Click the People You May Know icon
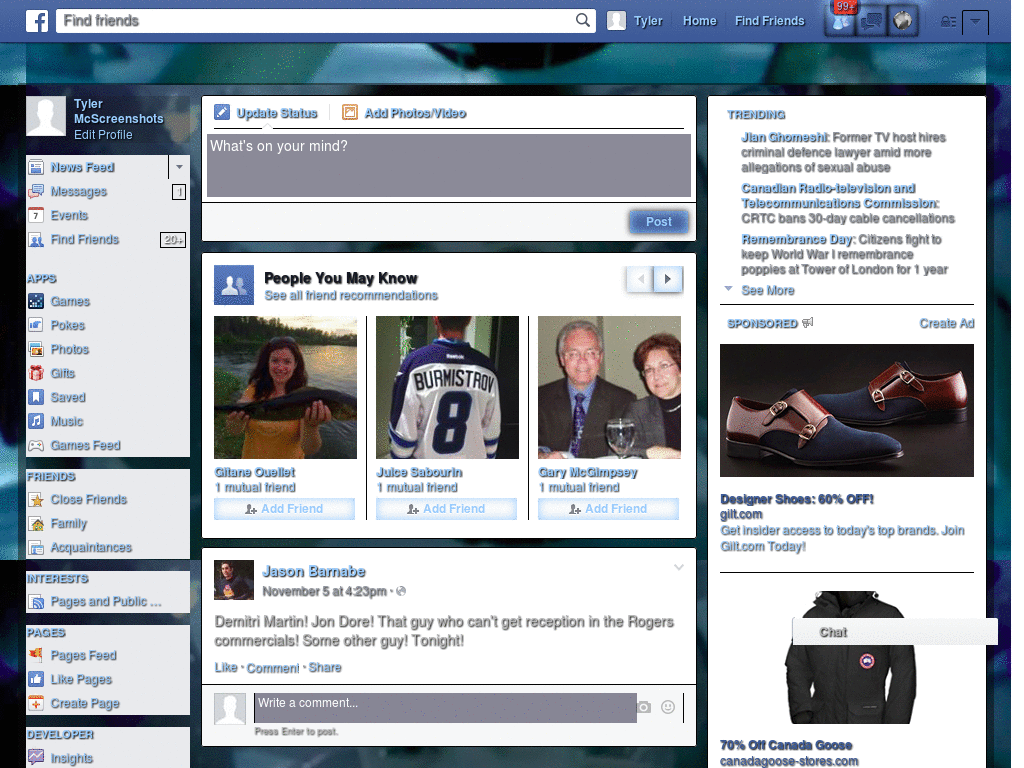This screenshot has width=1024, height=768. pos(234,285)
